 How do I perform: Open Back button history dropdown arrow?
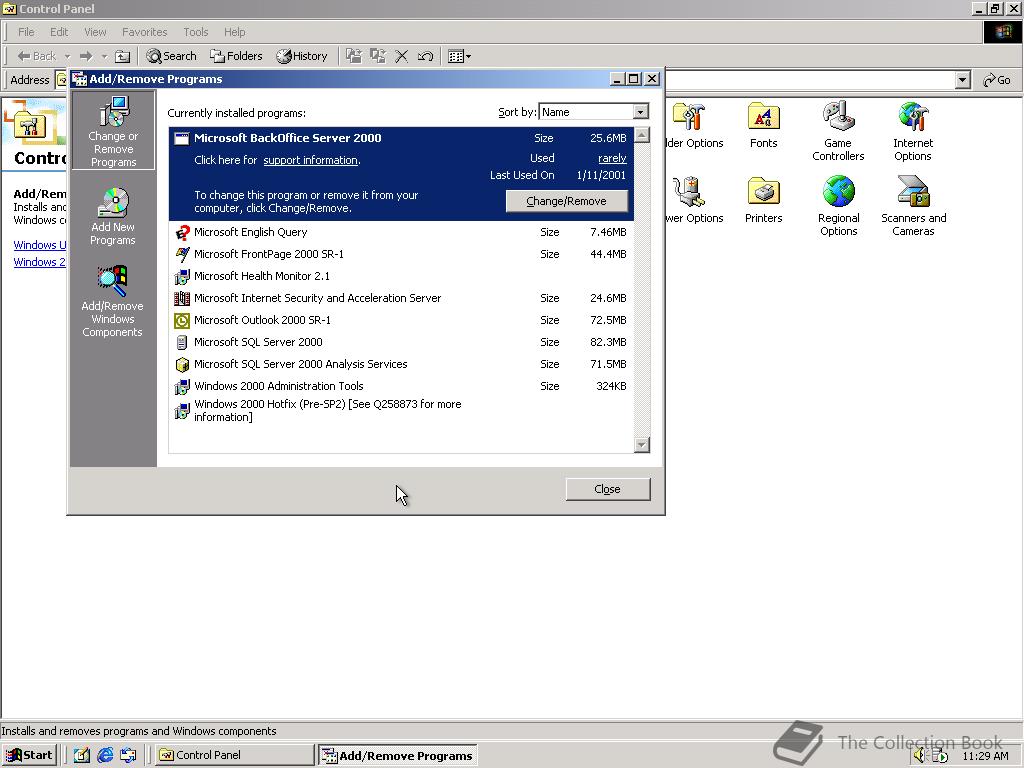point(67,56)
